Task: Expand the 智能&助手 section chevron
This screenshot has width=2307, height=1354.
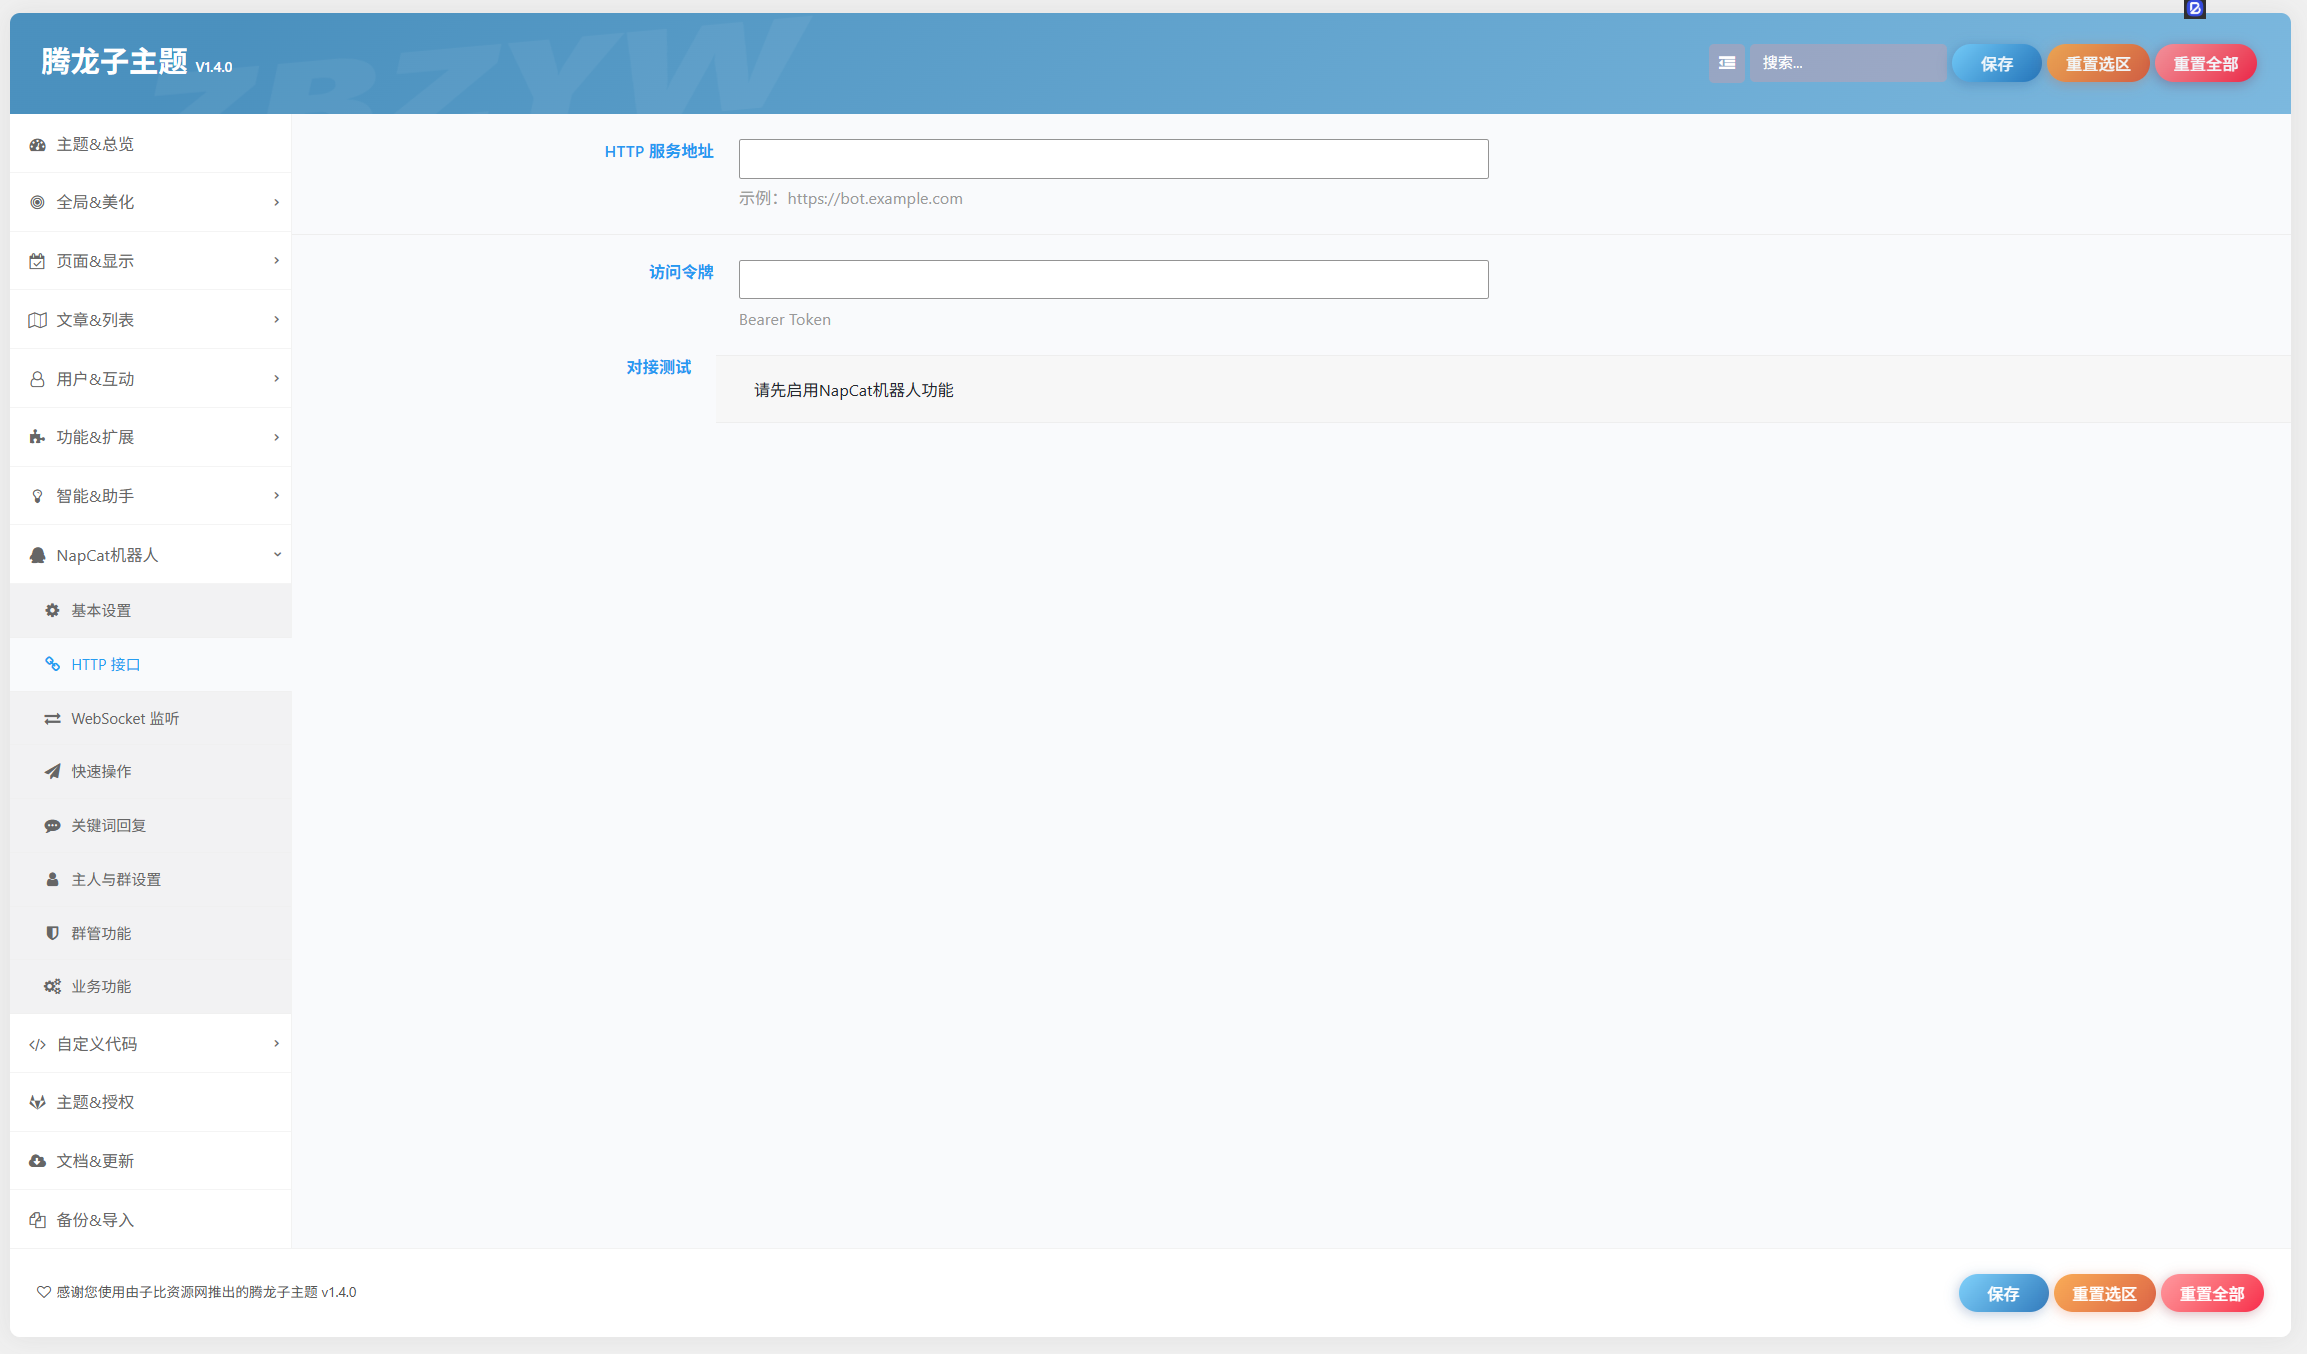Action: click(x=277, y=496)
